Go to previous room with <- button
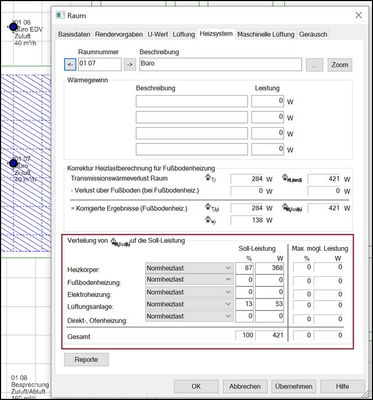 [70, 65]
